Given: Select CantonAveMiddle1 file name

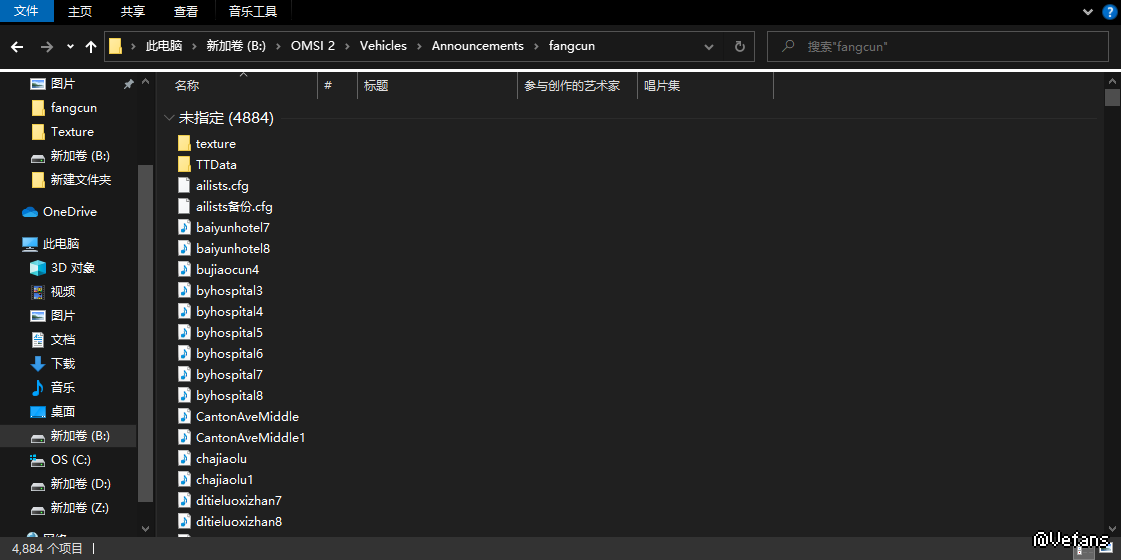Looking at the screenshot, I should pyautogui.click(x=251, y=437).
